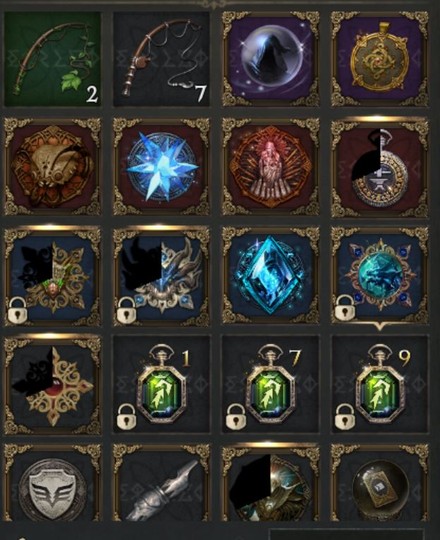Select the card inside glass orb item

[x=380, y=483]
